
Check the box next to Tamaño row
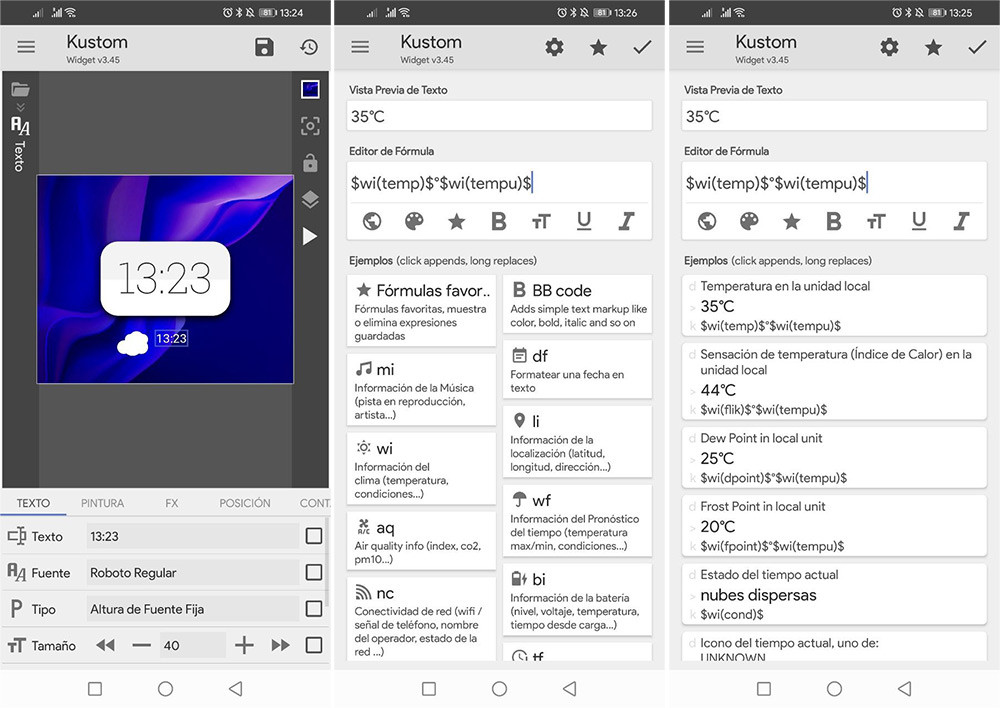(314, 645)
